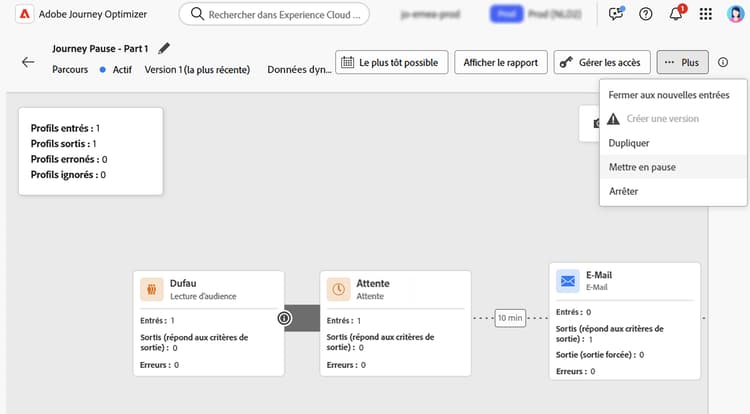750x414 pixels.
Task: Open the app switcher grid
Action: click(706, 14)
